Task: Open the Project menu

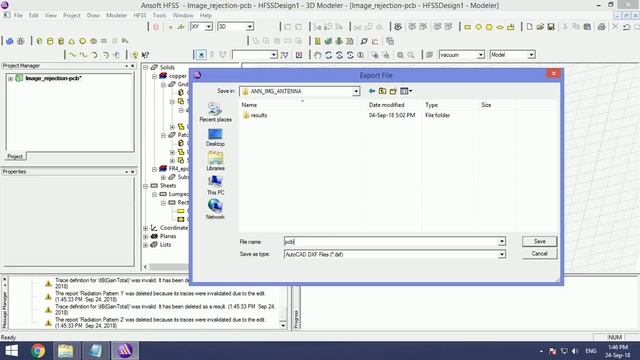Action: pos(71,16)
